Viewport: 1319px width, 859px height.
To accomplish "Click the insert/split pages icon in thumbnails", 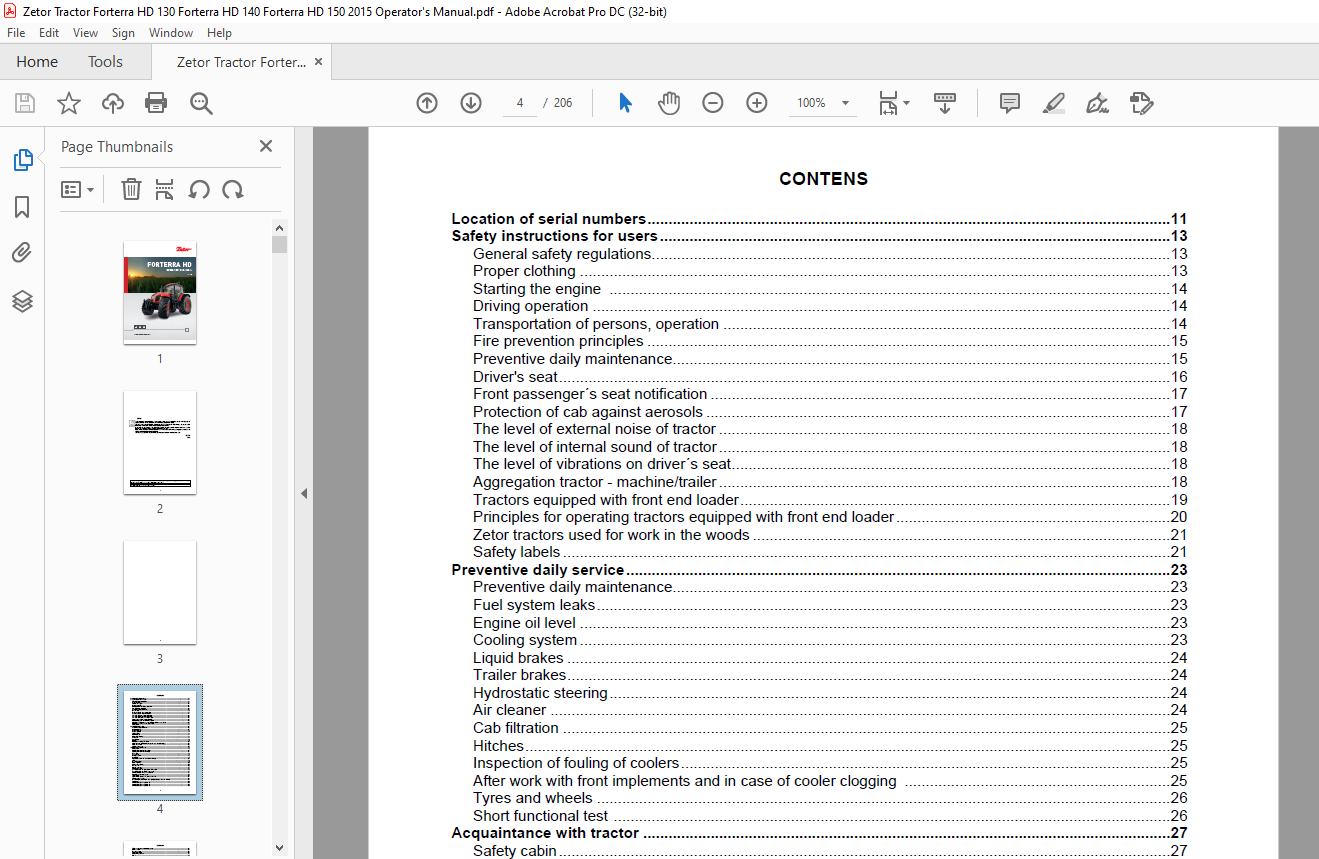I will (165, 189).
